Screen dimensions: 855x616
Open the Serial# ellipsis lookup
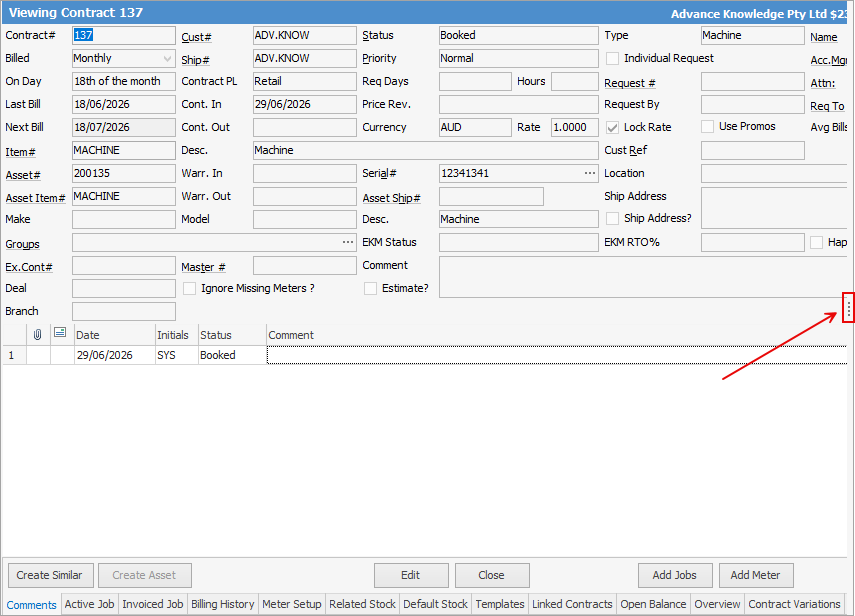pos(590,173)
